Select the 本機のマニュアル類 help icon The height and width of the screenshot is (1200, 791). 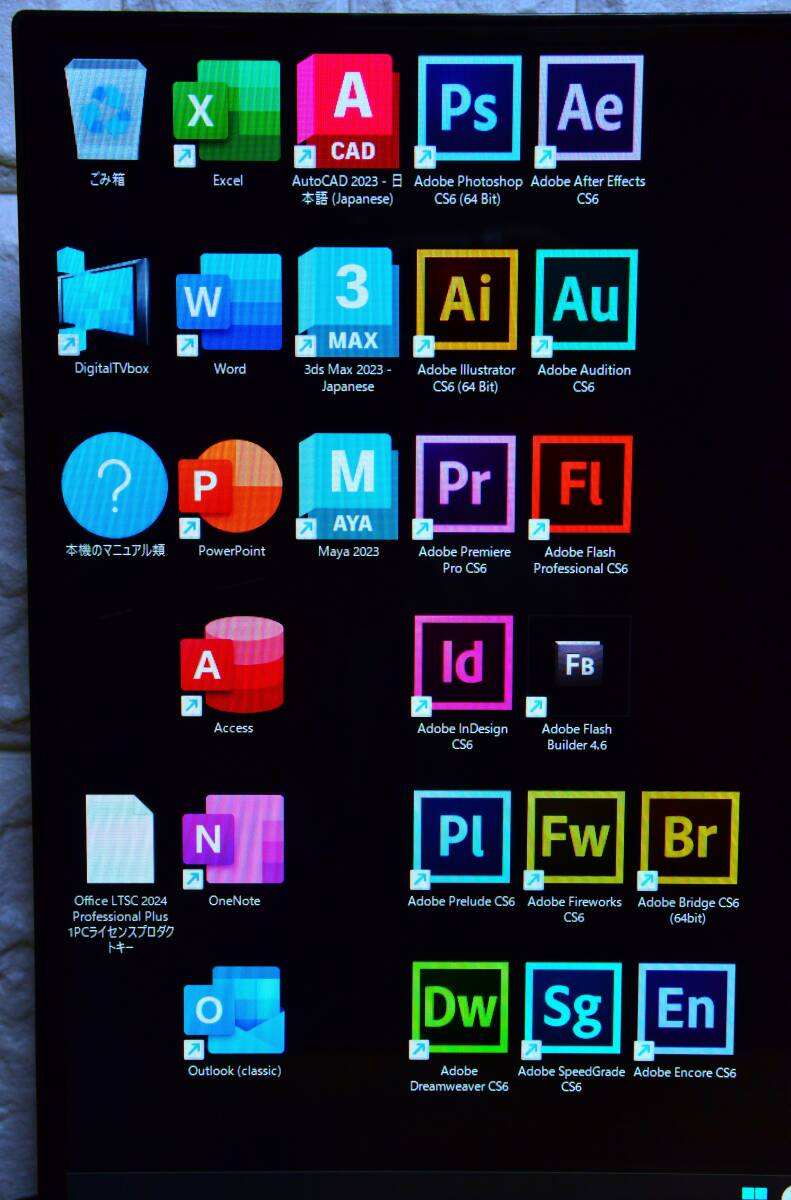pyautogui.click(x=114, y=486)
